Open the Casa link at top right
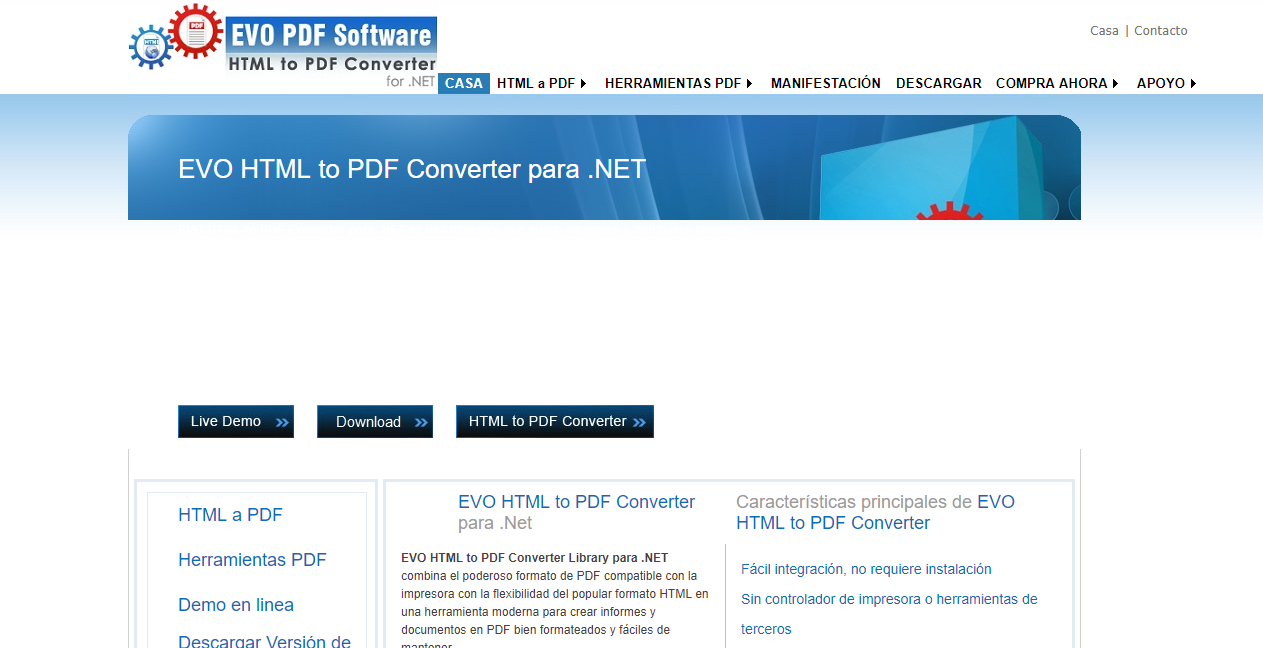The image size is (1263, 648). point(1104,31)
